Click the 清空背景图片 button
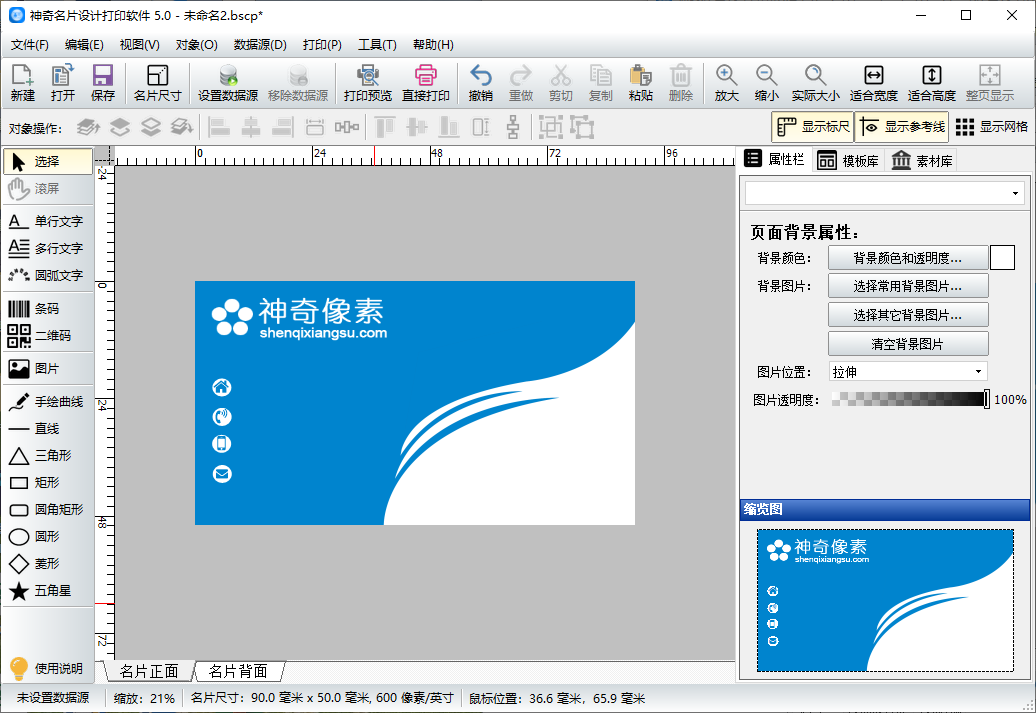 coord(907,344)
